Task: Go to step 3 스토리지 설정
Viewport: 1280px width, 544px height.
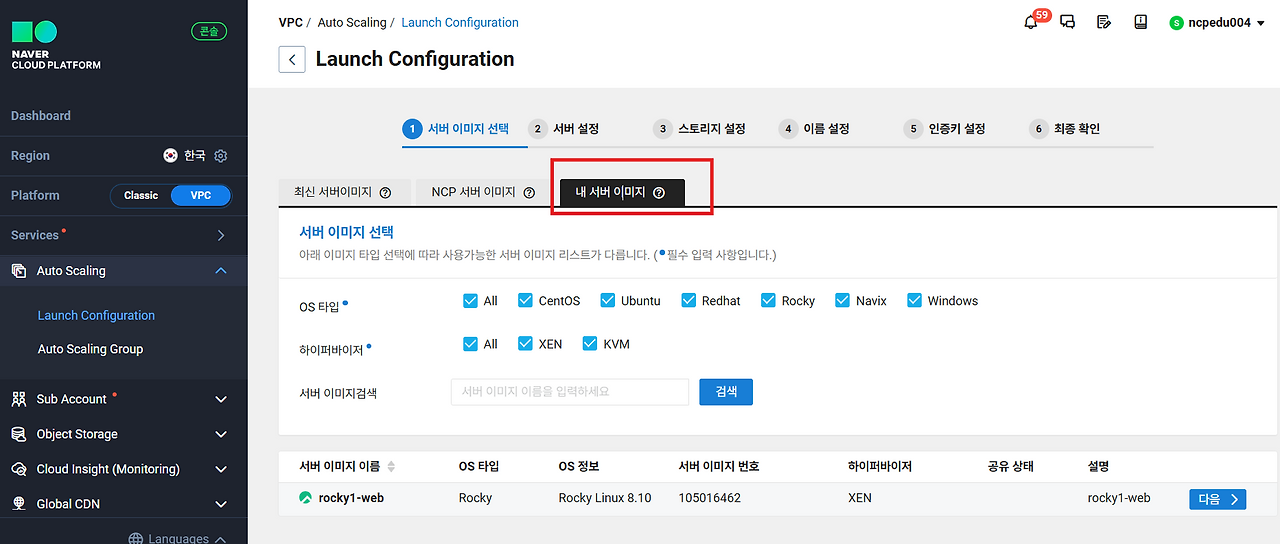Action: [700, 128]
